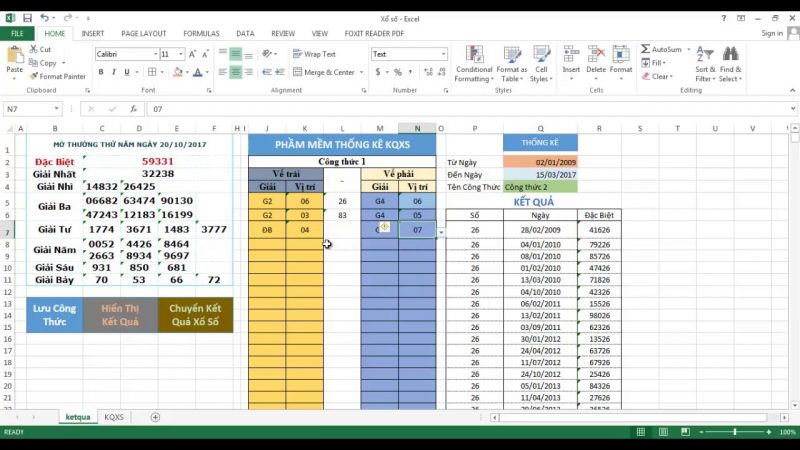The image size is (800, 450).
Task: Click the AutoSum sigma icon
Action: click(645, 49)
